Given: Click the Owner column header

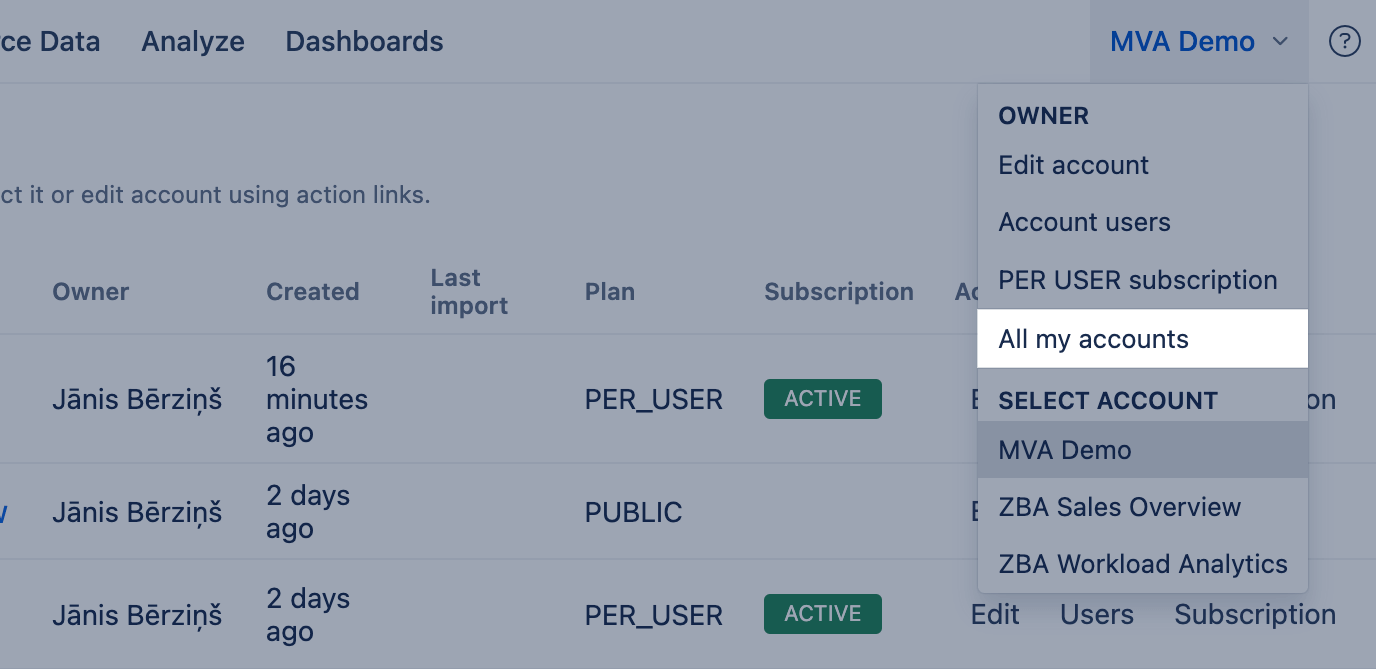Looking at the screenshot, I should point(90,292).
